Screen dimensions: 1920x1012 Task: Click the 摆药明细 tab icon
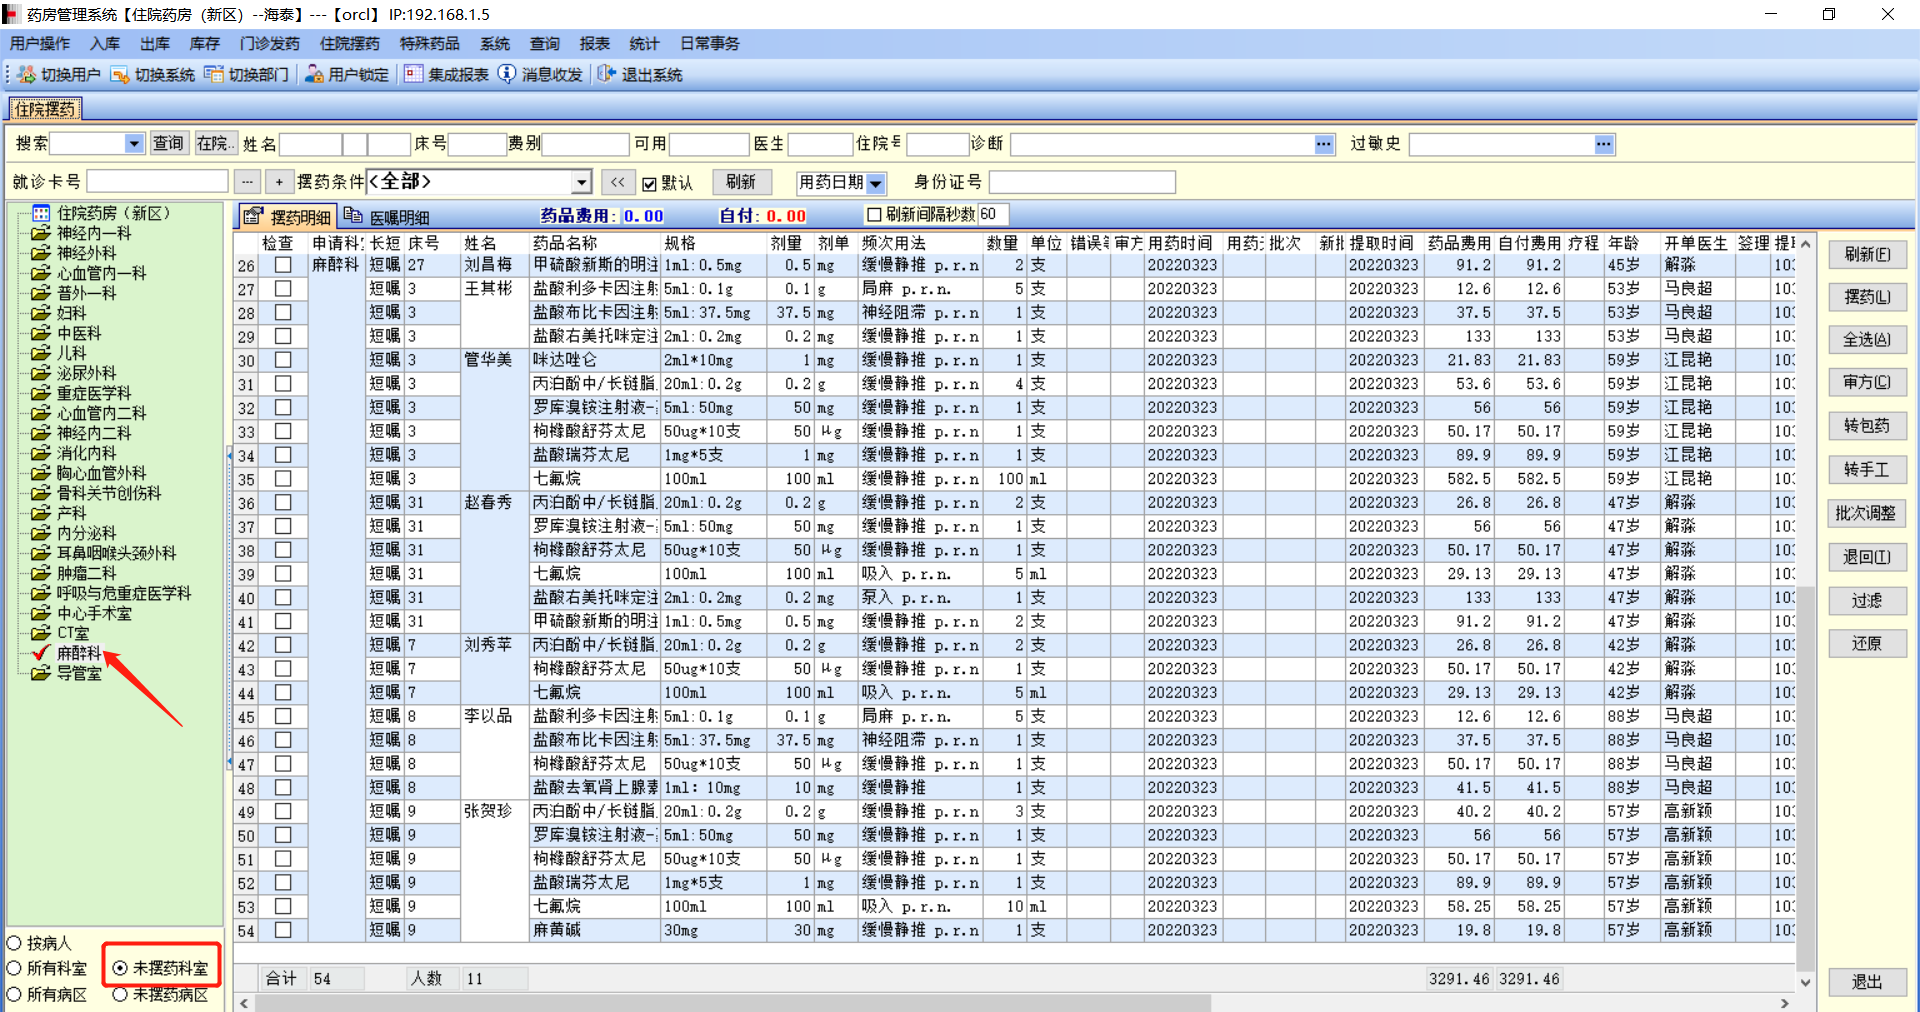coord(253,216)
